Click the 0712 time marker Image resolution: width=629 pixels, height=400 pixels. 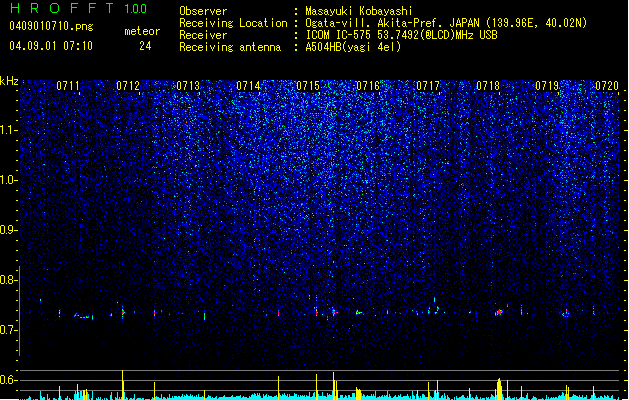point(128,86)
